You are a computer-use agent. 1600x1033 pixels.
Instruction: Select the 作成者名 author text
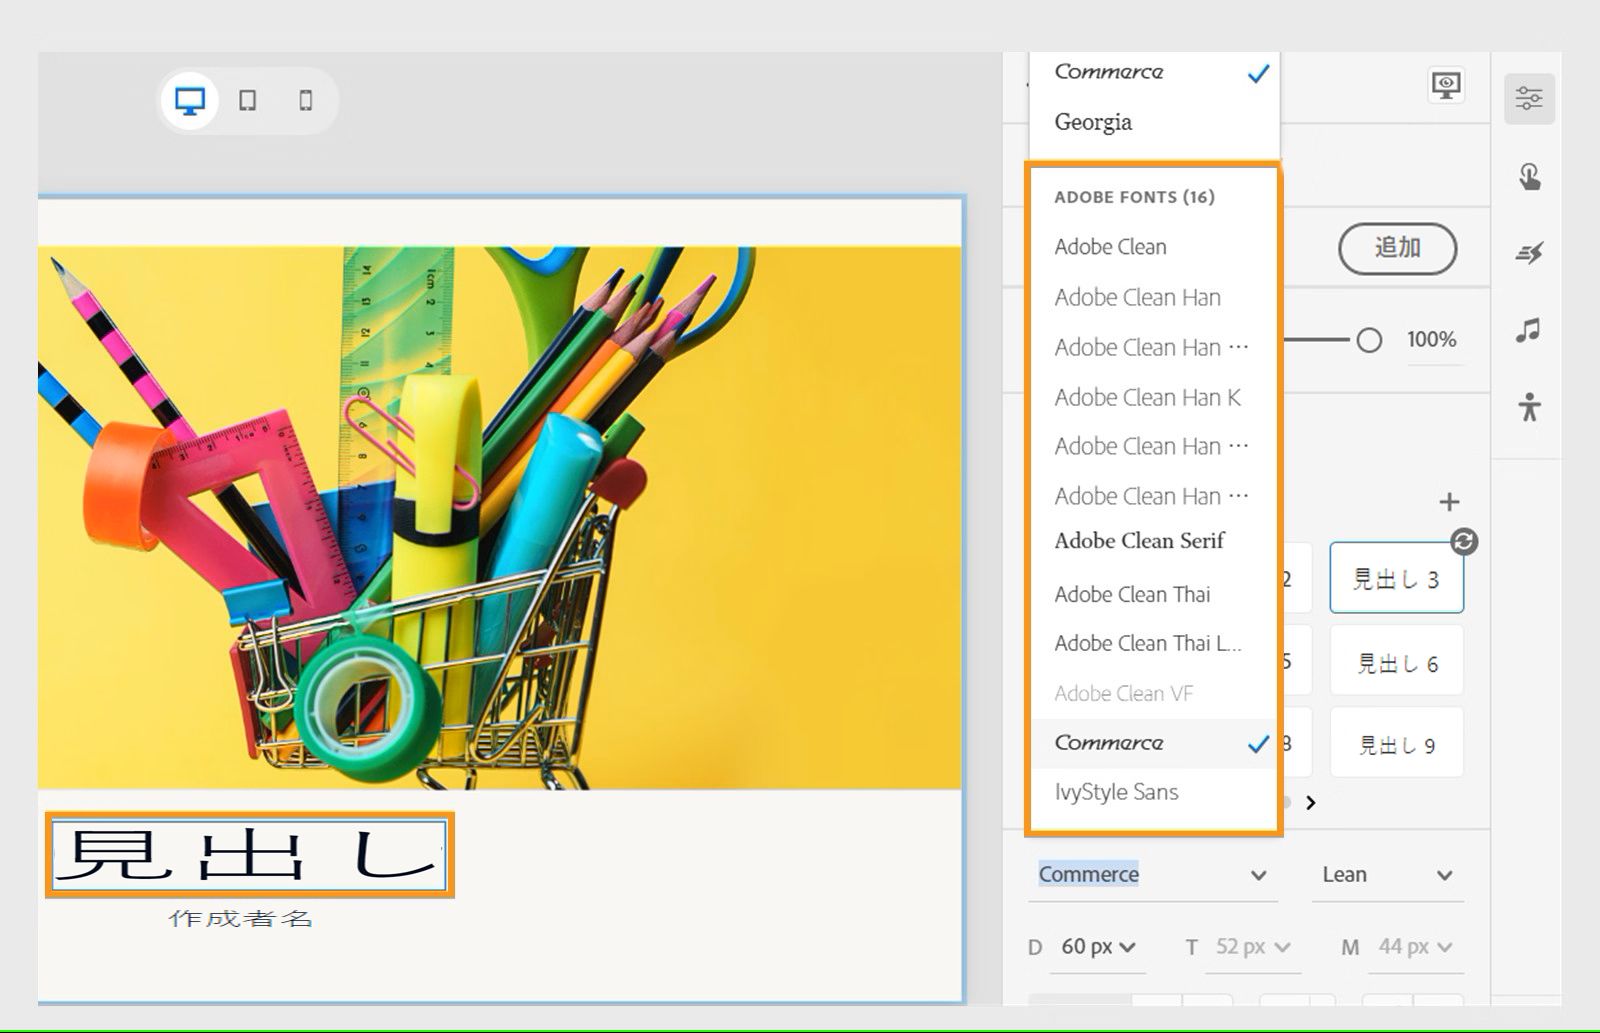[x=241, y=918]
